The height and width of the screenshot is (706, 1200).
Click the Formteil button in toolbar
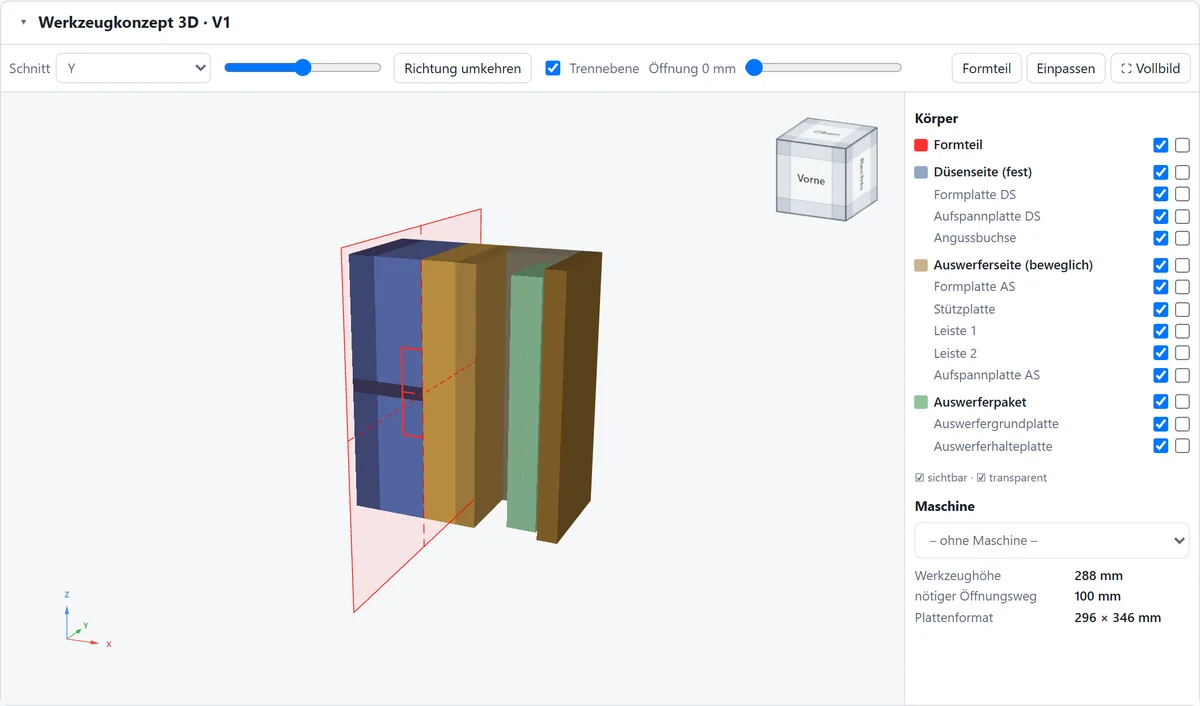[986, 68]
